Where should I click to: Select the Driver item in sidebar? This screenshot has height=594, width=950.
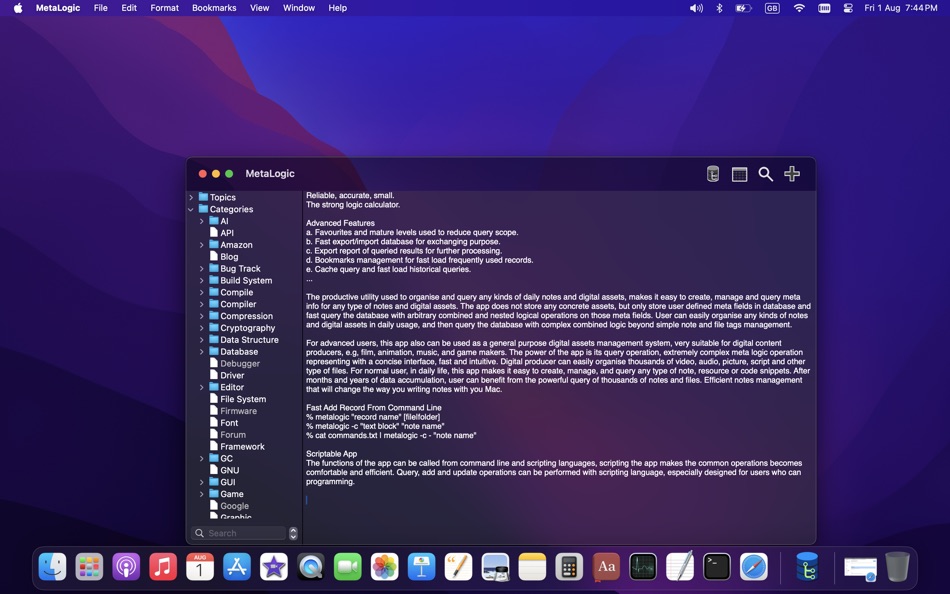(x=227, y=375)
